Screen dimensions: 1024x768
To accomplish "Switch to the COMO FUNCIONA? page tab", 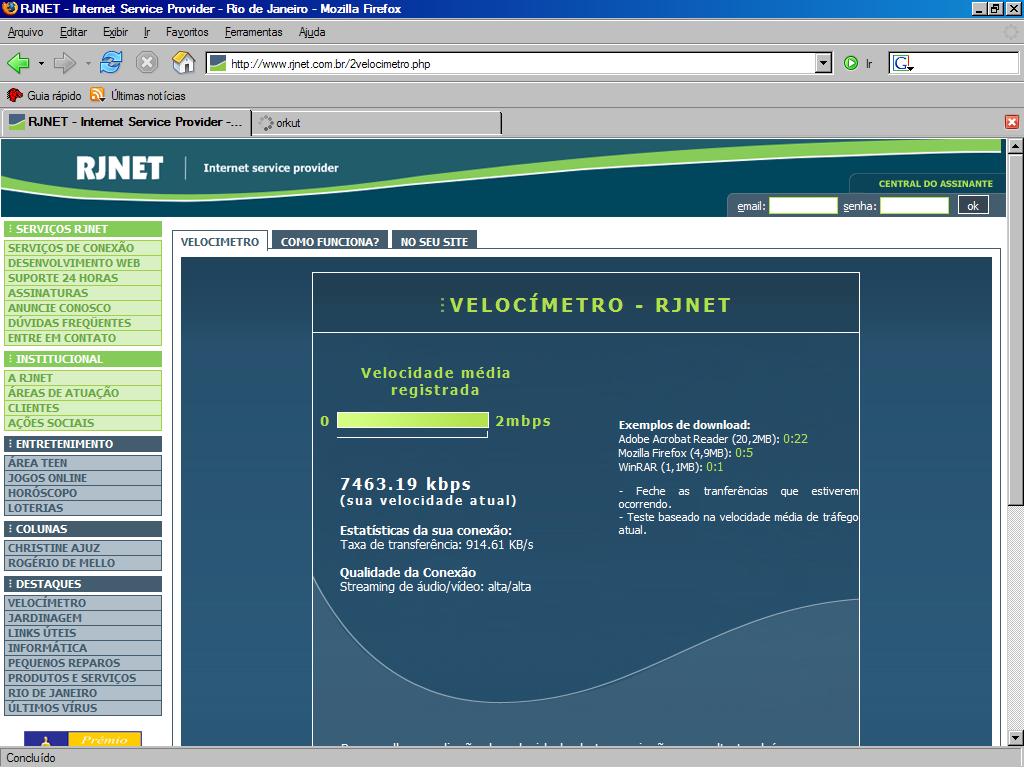I will (330, 242).
